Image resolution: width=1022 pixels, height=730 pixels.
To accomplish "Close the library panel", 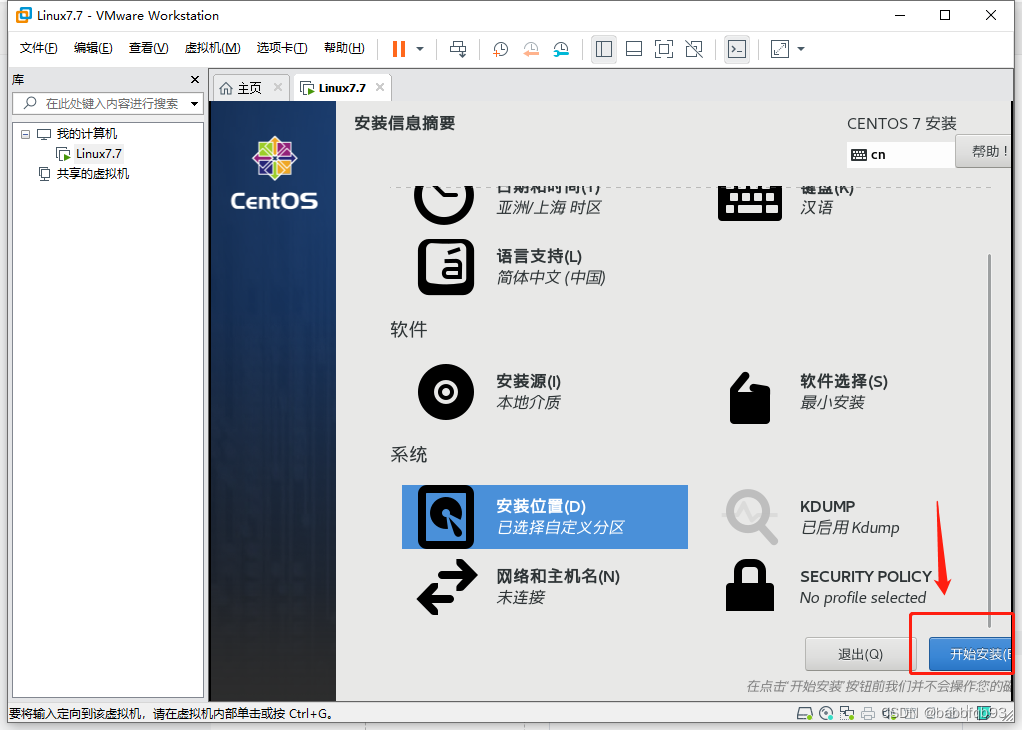I will 194,80.
